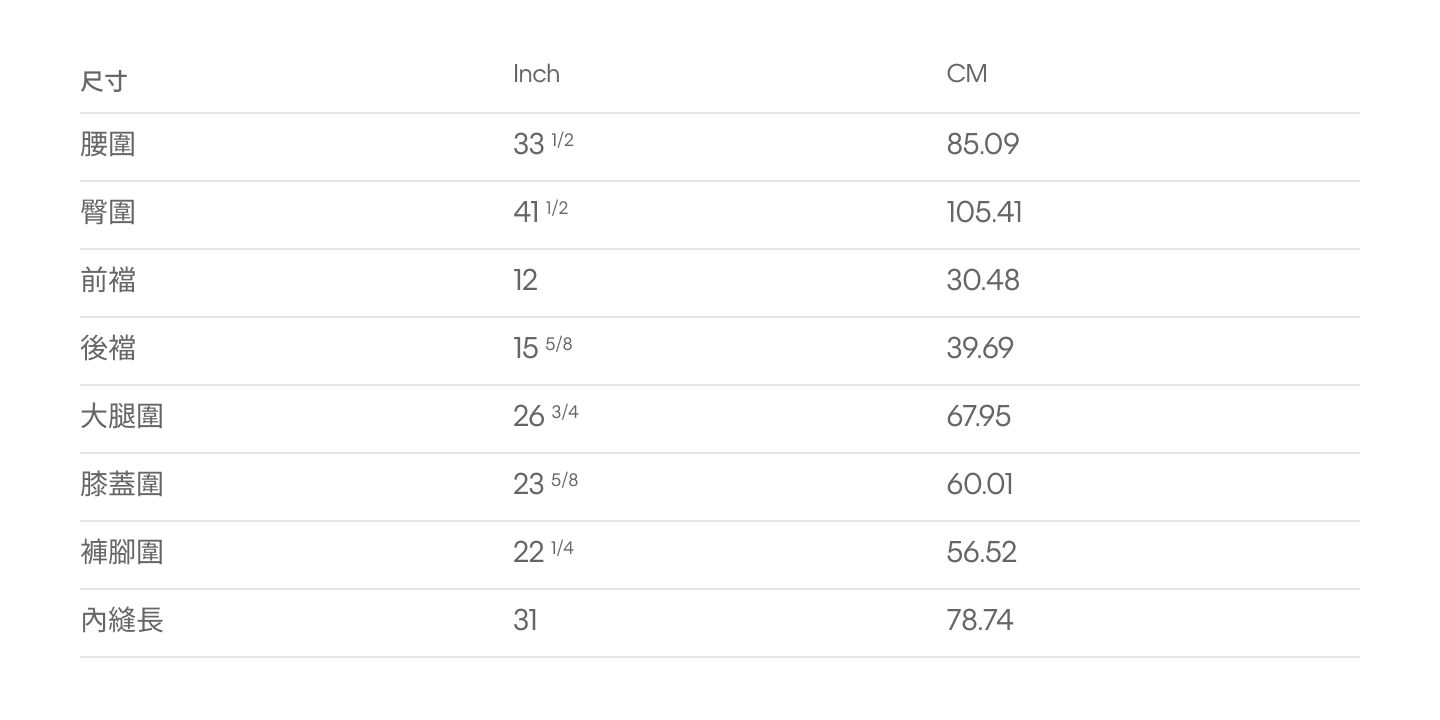Select the 膝蓋圍 row label
This screenshot has width=1440, height=720.
click(x=122, y=484)
